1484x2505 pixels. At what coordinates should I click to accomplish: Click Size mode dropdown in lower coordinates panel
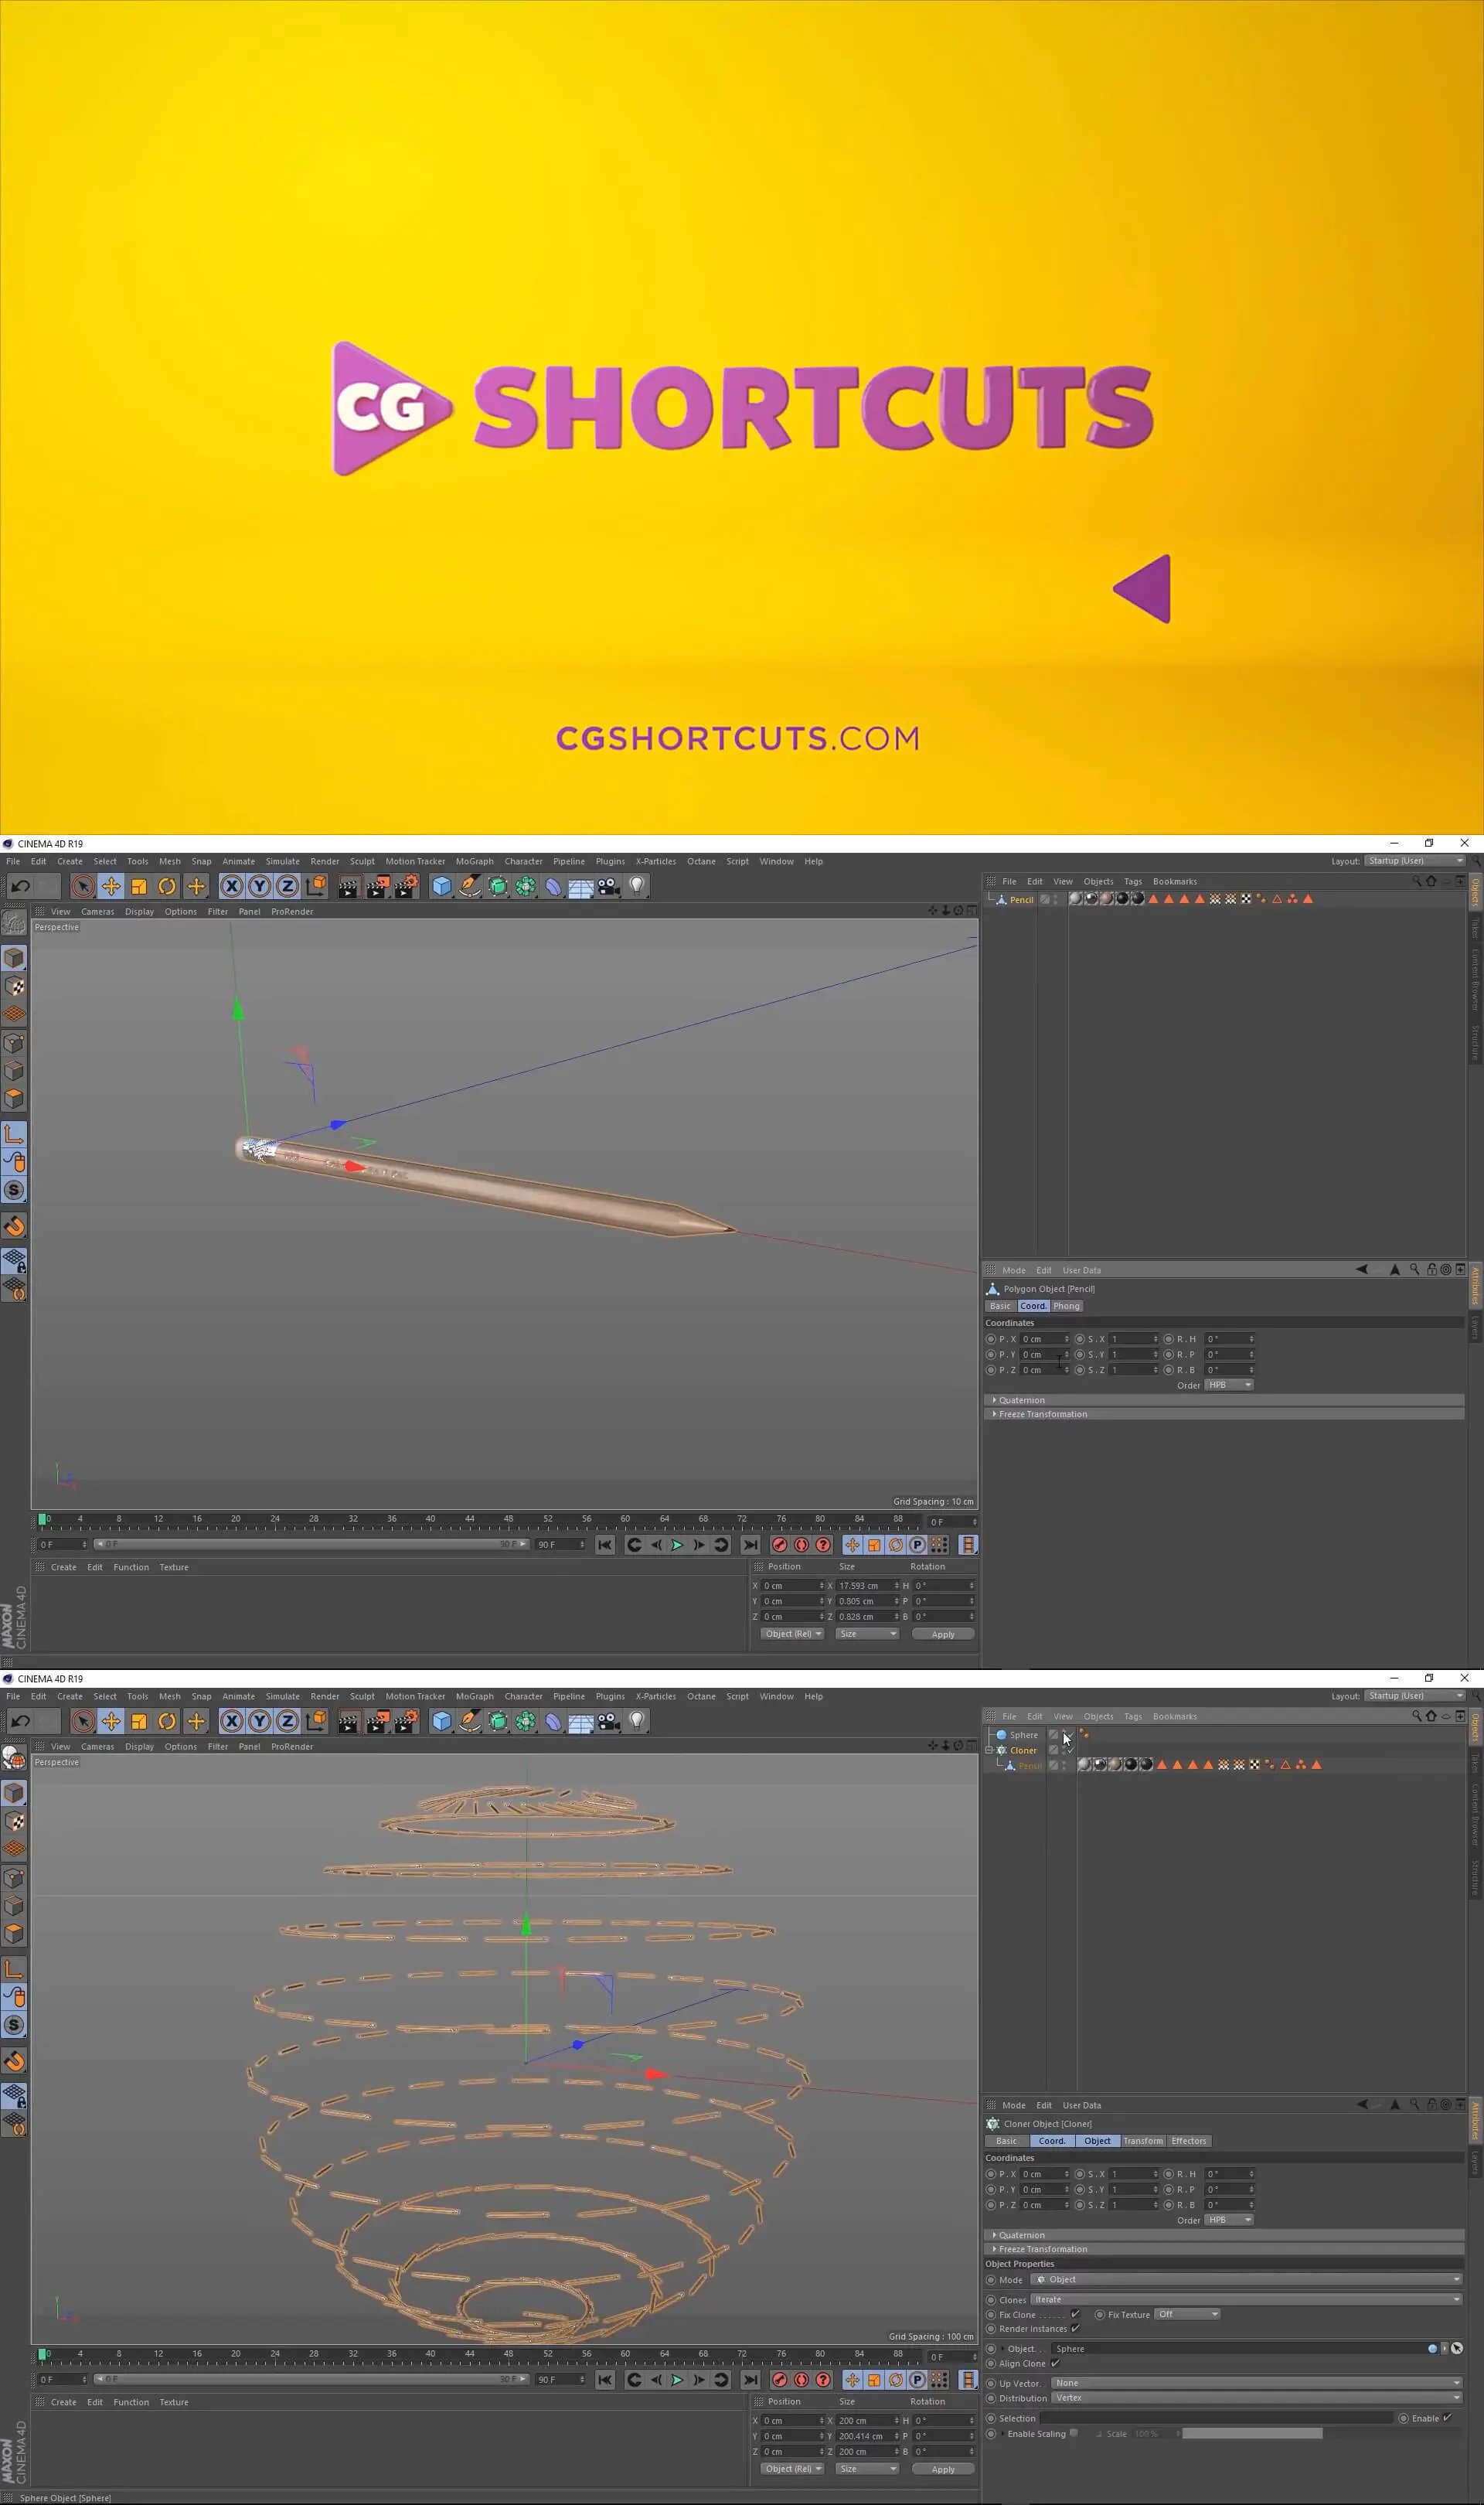[x=867, y=2468]
